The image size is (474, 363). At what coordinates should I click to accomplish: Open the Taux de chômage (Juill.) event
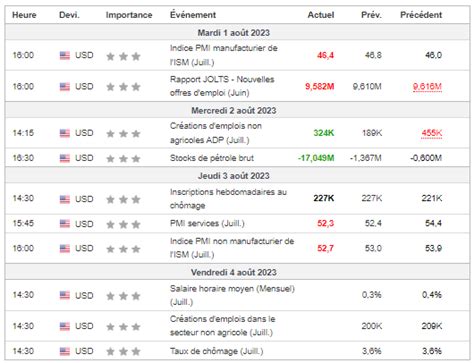(217, 351)
